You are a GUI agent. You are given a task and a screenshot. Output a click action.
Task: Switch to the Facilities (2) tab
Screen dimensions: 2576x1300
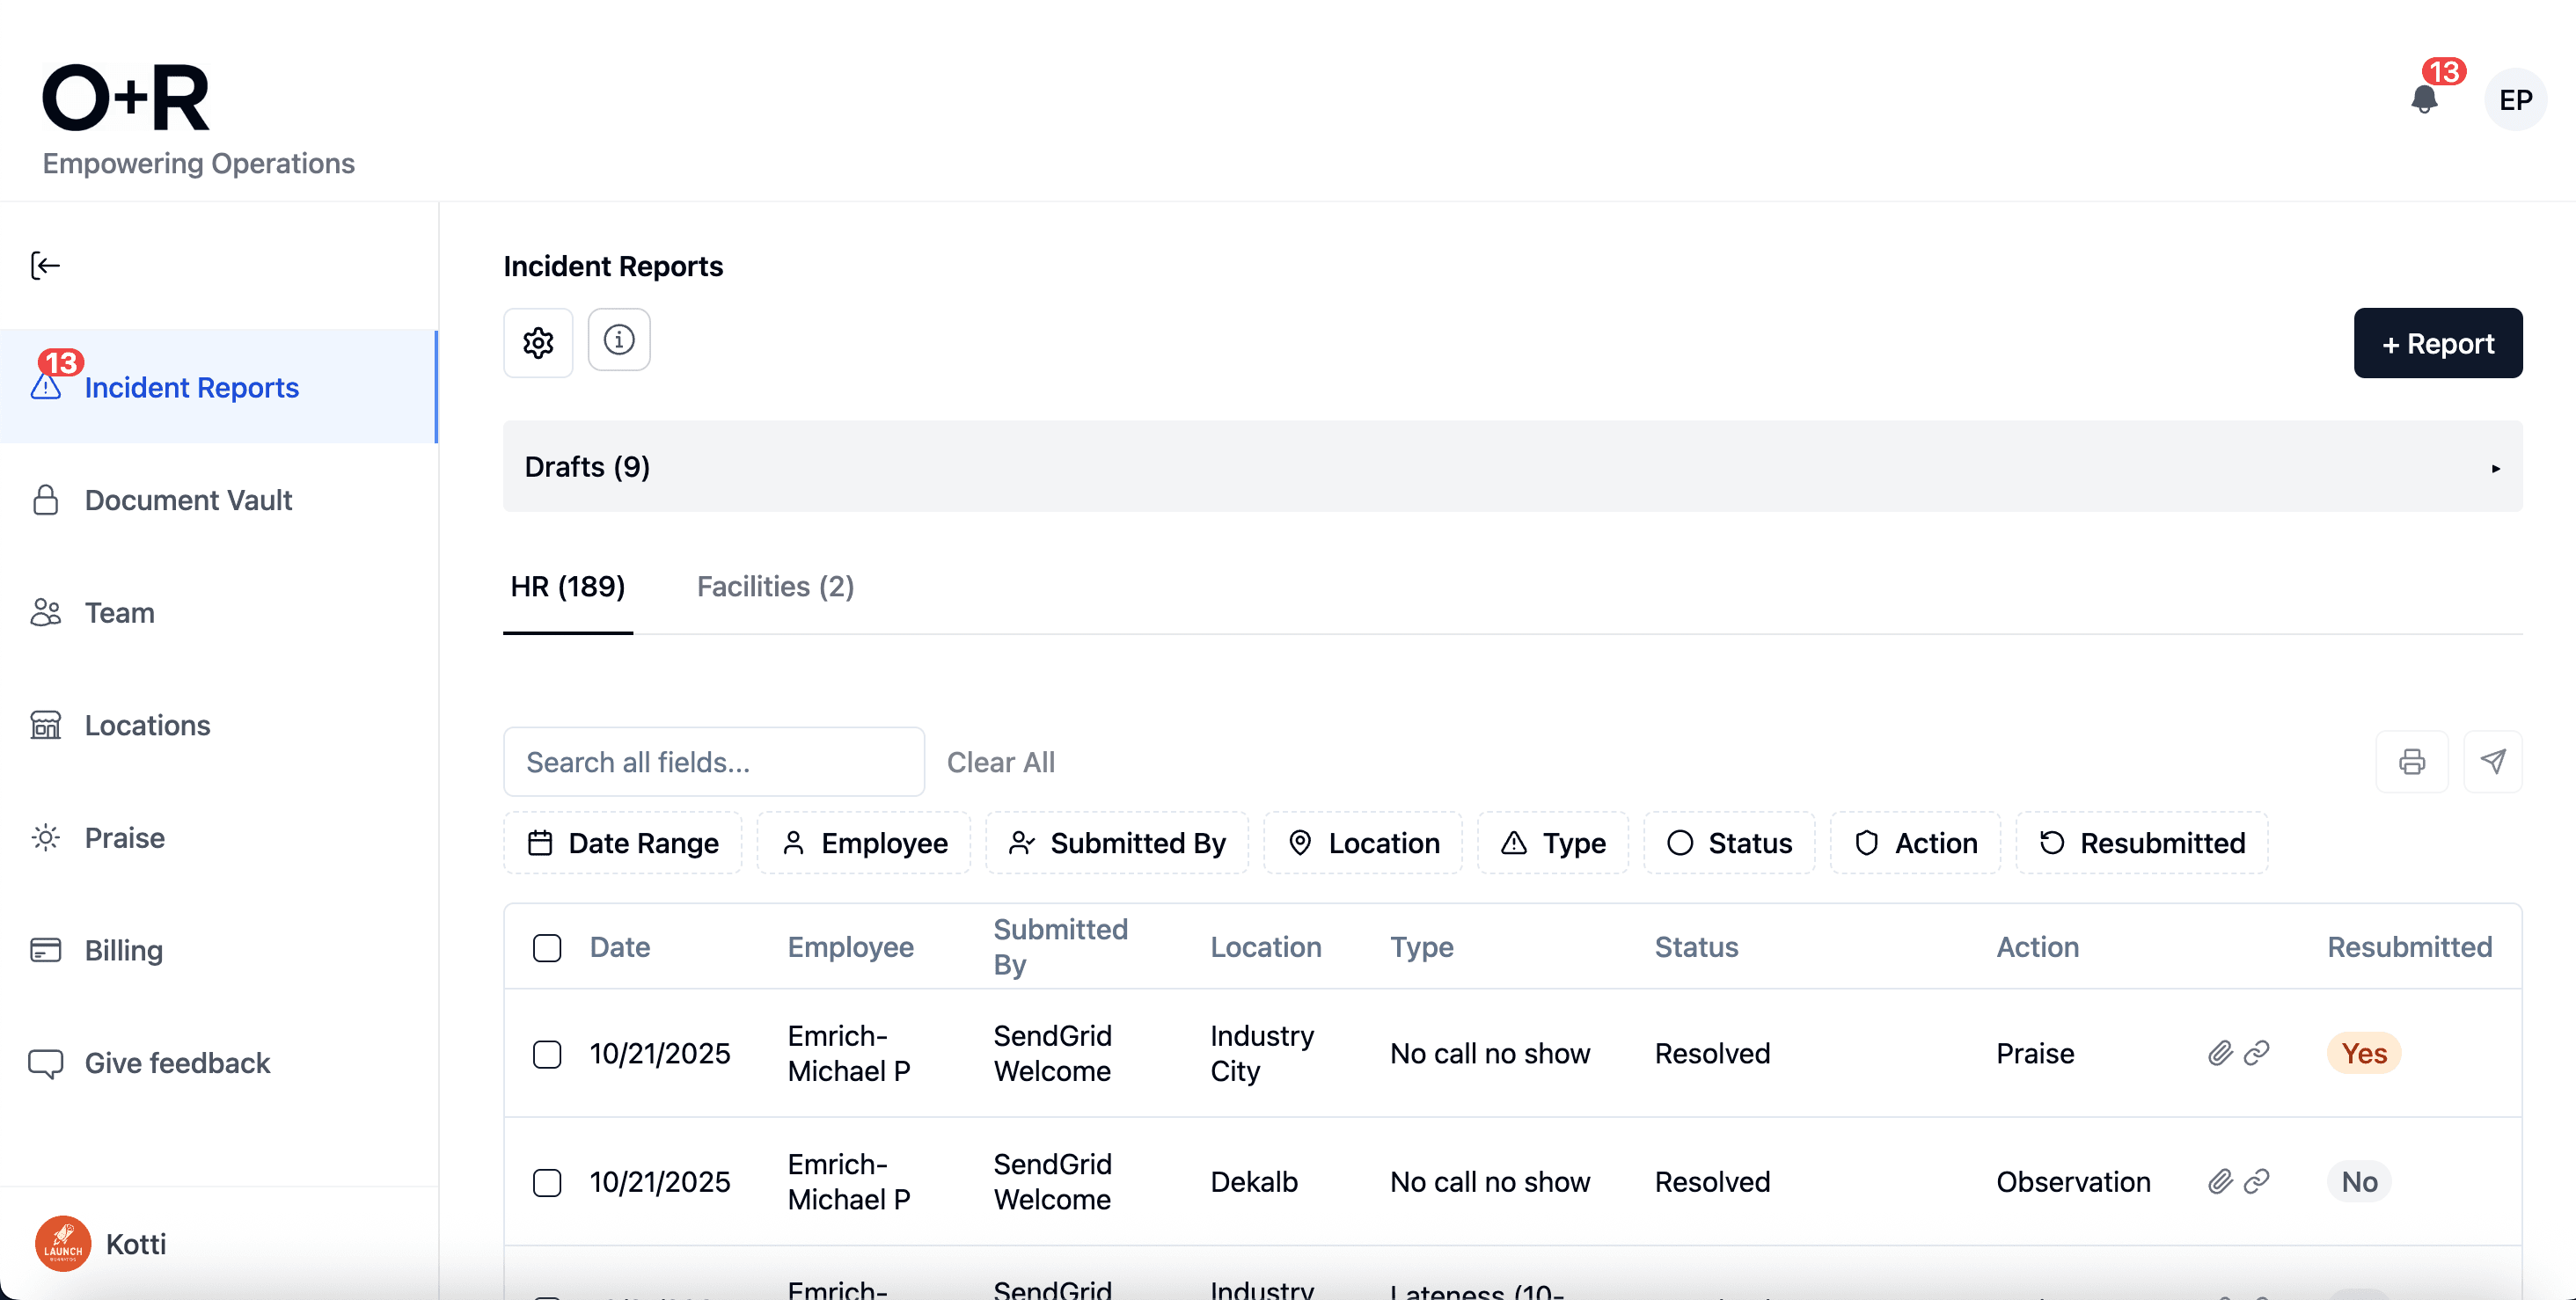click(774, 586)
